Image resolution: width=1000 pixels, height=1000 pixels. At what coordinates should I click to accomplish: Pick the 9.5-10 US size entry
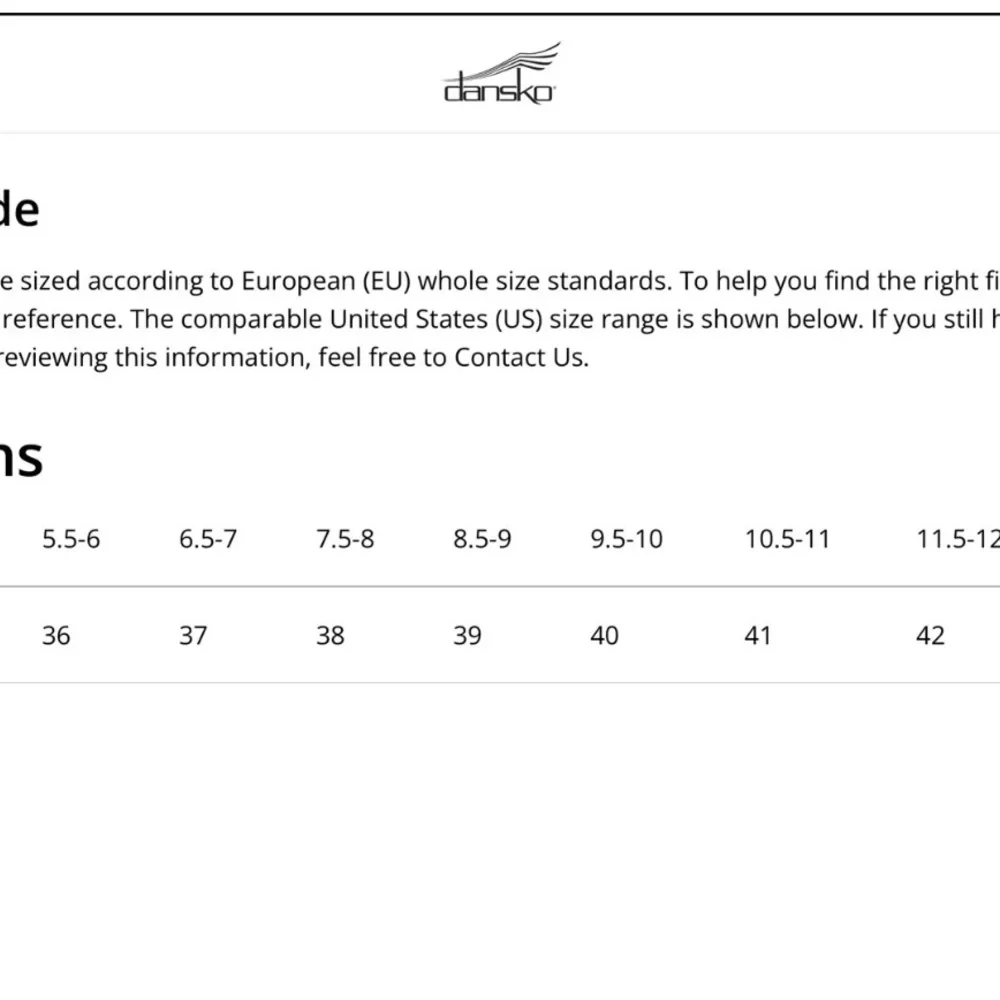tap(626, 539)
